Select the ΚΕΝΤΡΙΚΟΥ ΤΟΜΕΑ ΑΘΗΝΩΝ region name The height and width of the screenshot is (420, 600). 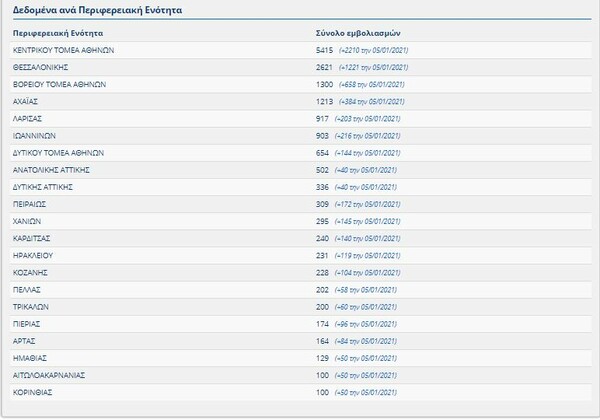(x=65, y=50)
